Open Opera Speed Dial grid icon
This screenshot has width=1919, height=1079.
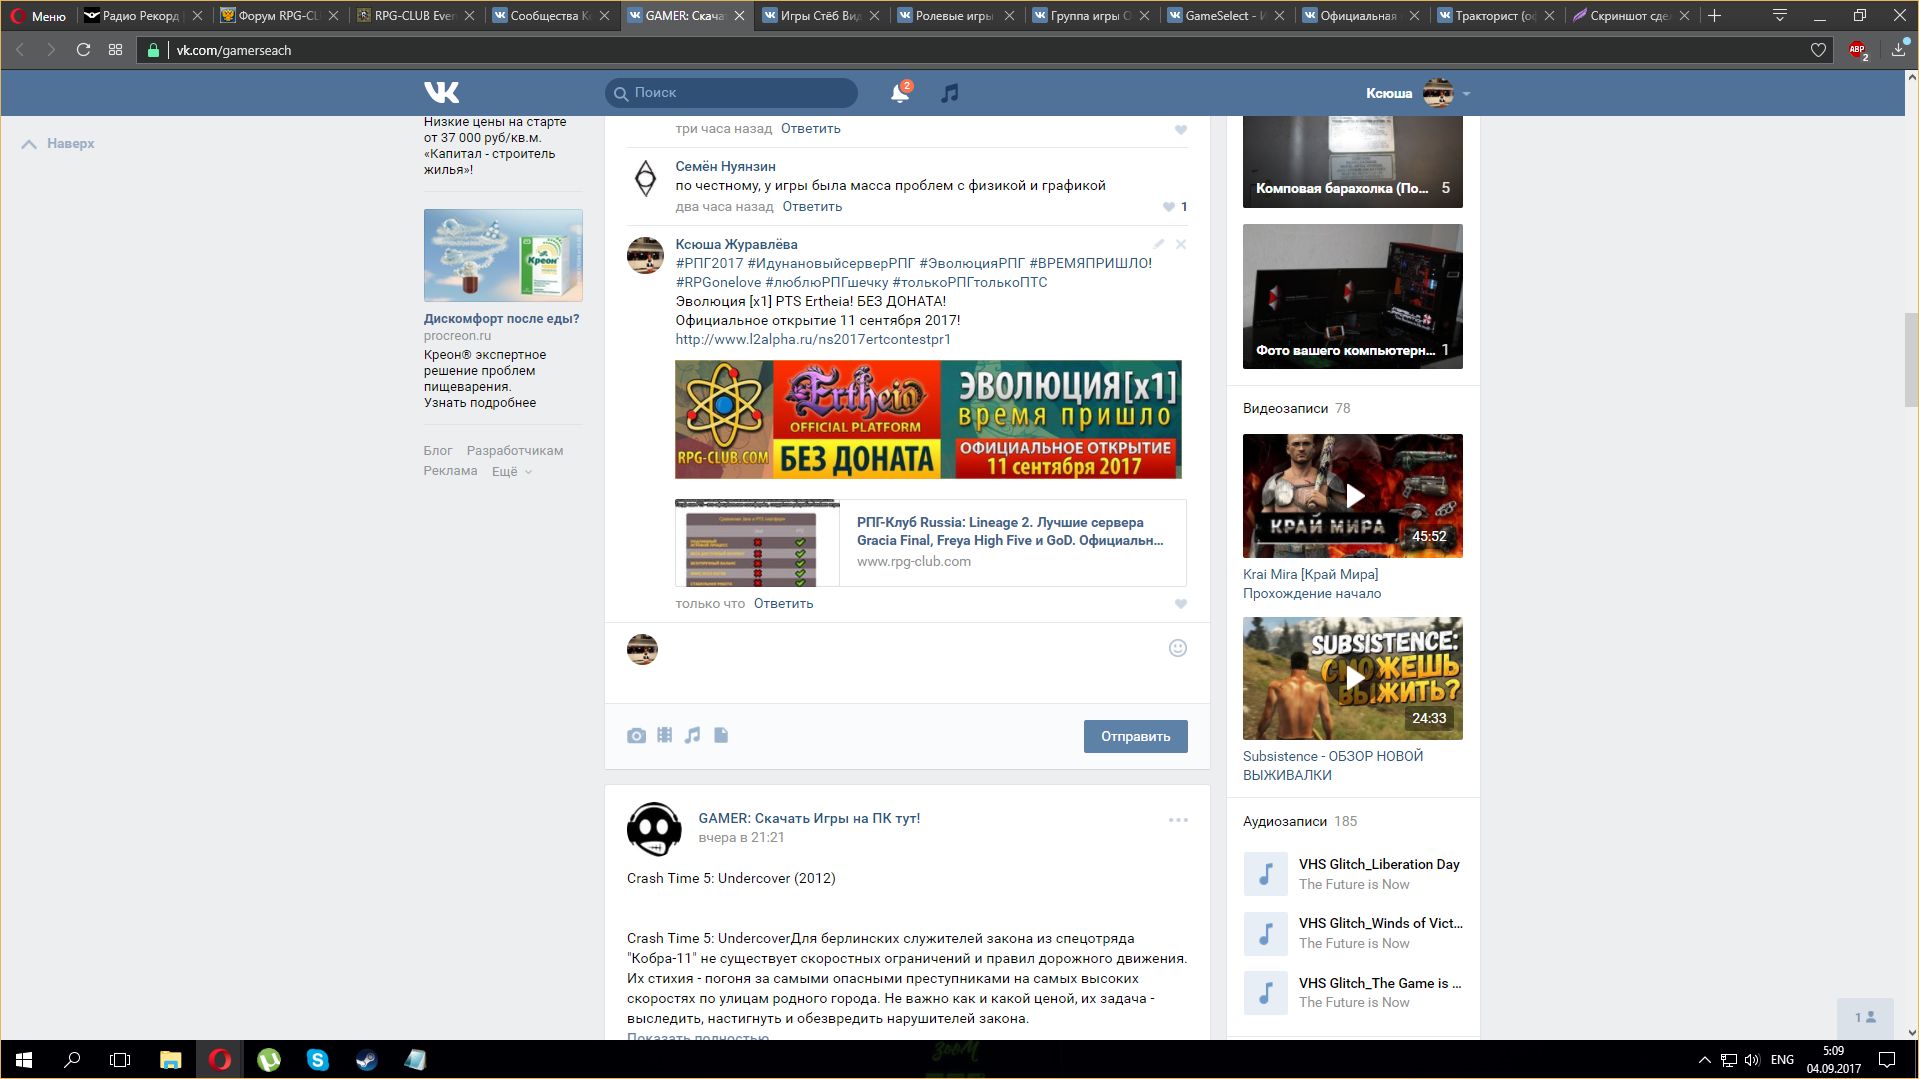(116, 50)
